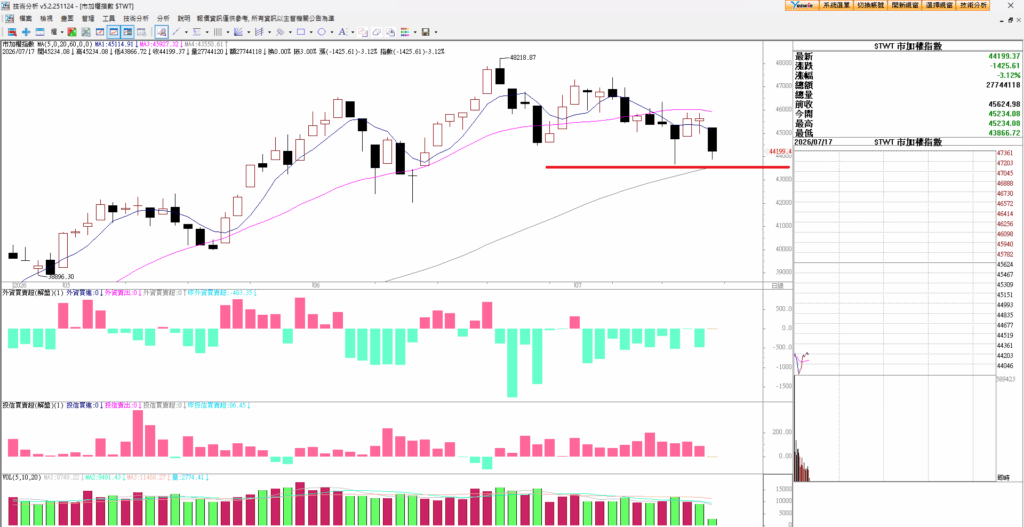Expand the text tool dropdown arrow
1024x527 pixels.
click(353, 32)
